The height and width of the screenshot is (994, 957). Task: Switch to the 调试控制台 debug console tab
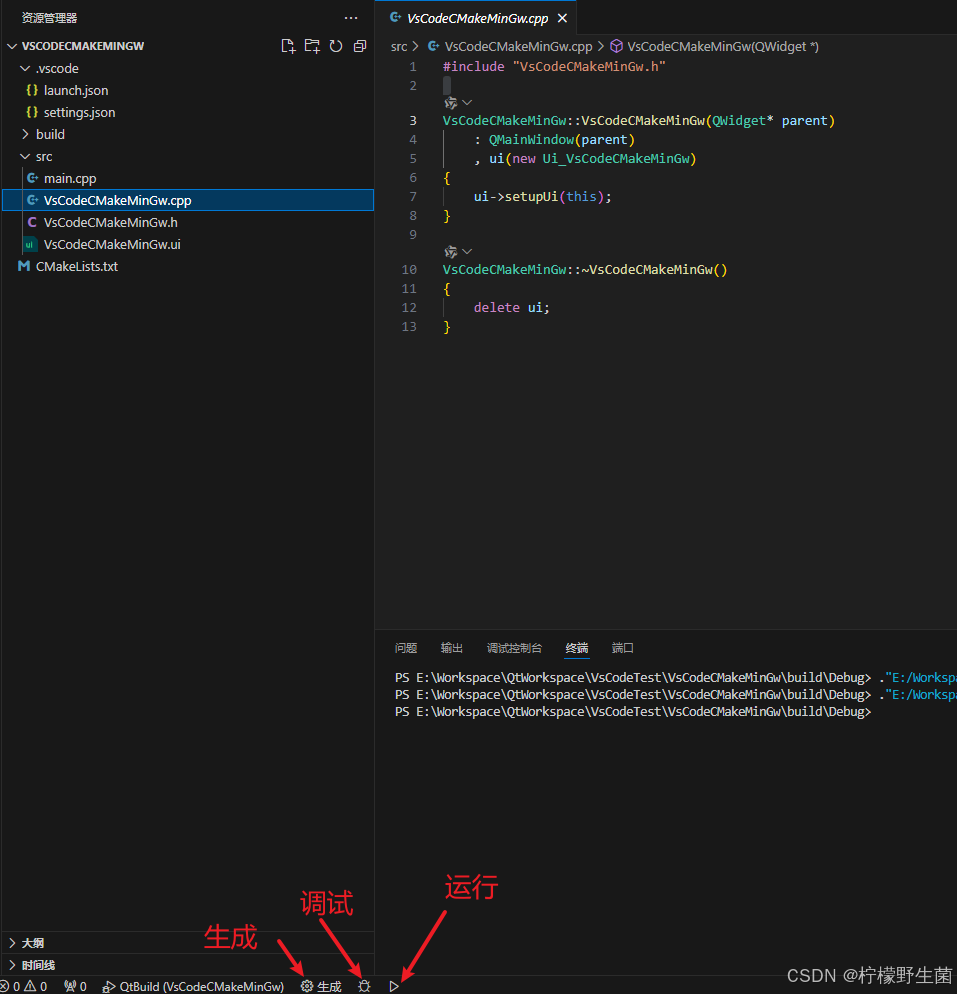tap(514, 648)
